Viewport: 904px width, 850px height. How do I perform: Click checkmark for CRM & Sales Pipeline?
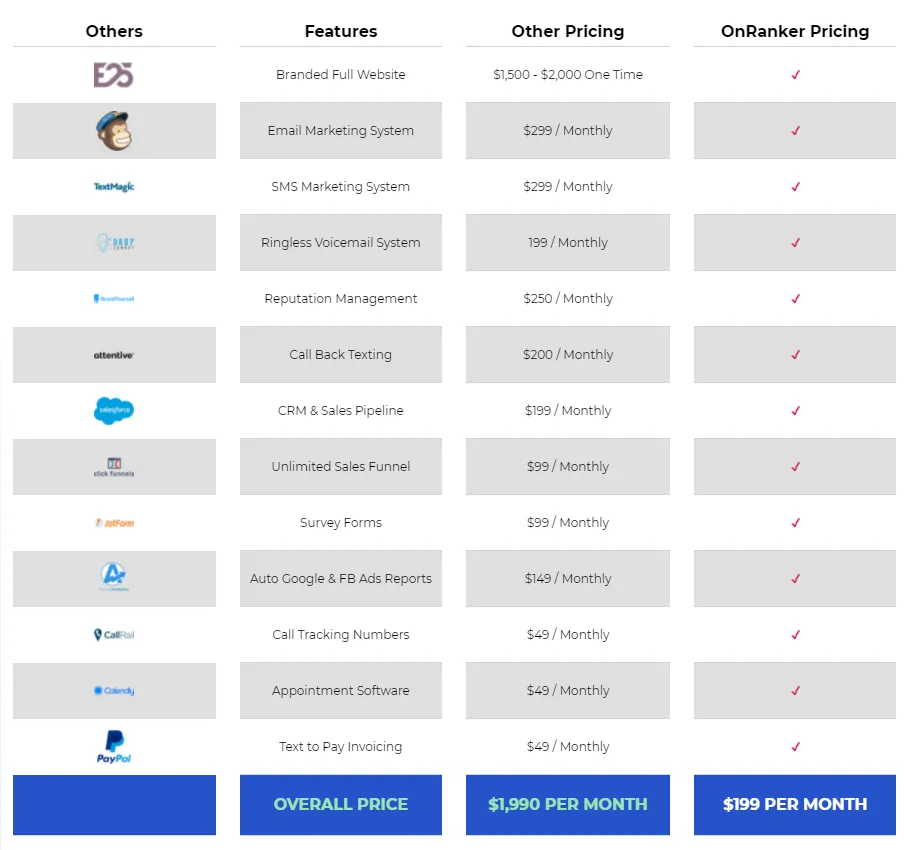coord(795,410)
